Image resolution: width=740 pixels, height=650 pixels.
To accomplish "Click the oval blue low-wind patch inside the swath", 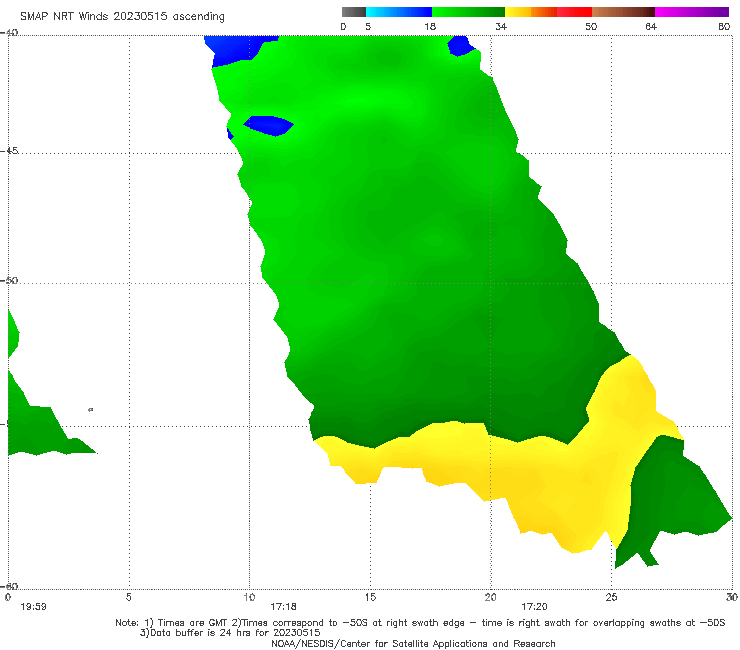I will pos(269,126).
